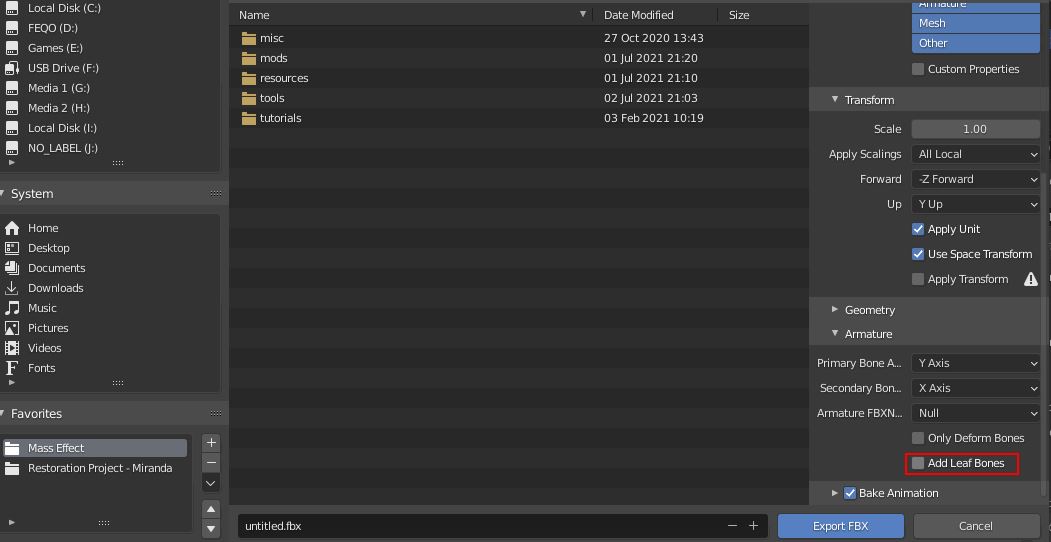Check the Add Leaf Bones box
The width and height of the screenshot is (1051, 542).
(x=918, y=463)
